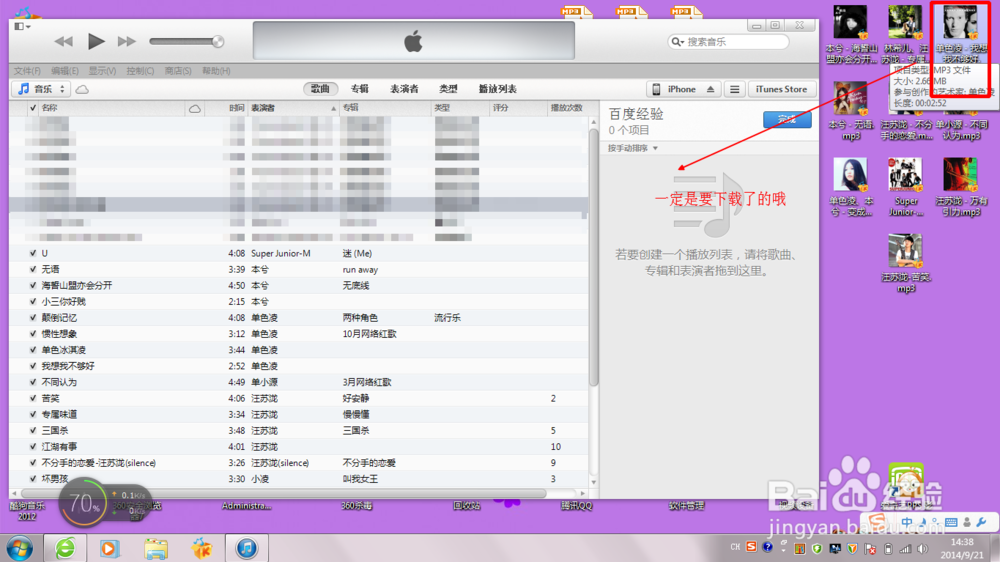Open the Windows Start button
Viewport: 1000px width, 562px height.
[20, 548]
